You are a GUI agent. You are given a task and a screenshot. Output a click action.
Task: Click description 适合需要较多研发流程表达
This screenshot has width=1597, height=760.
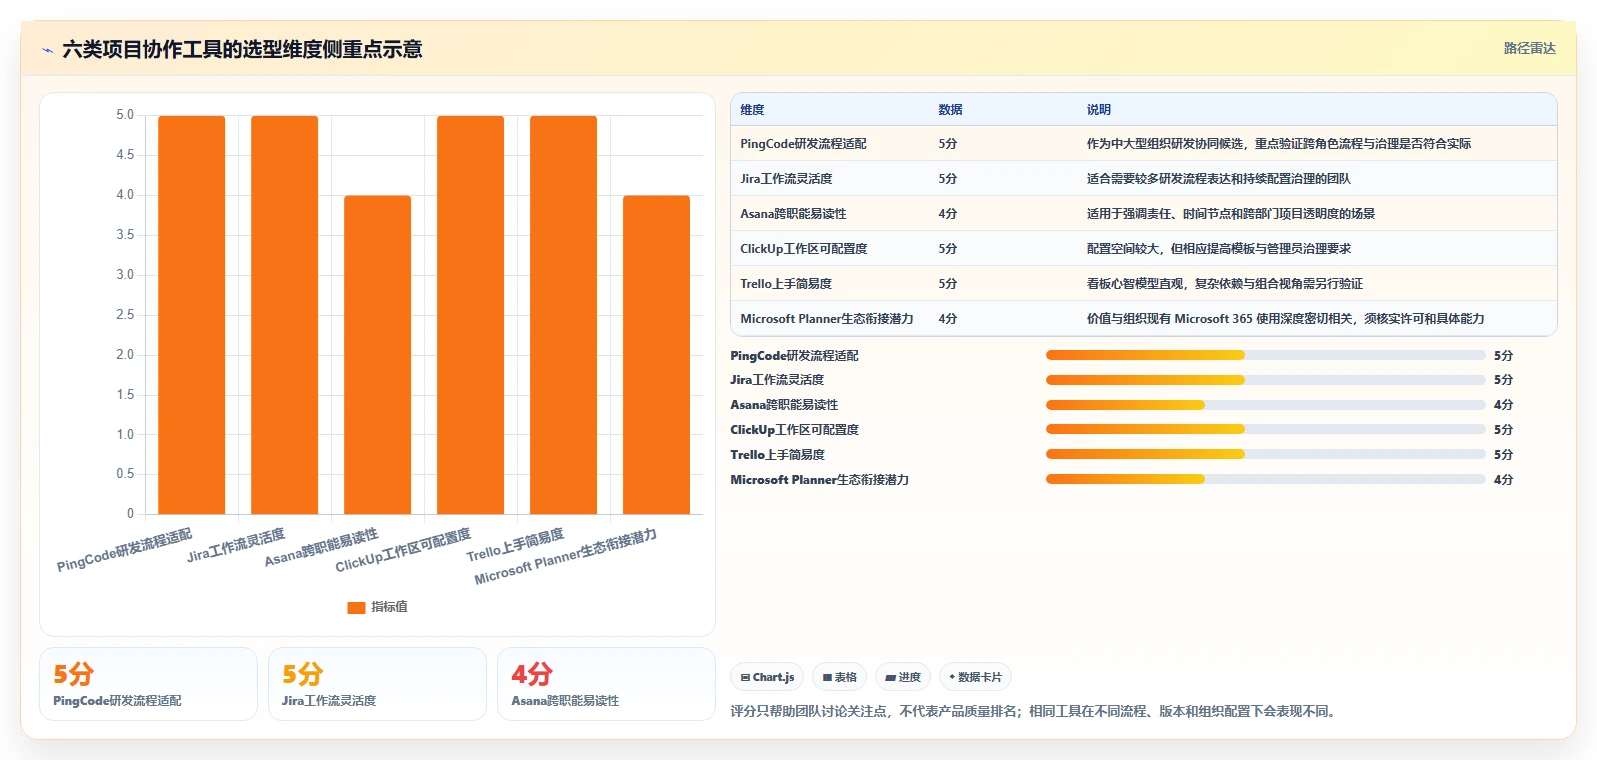pyautogui.click(x=1219, y=179)
